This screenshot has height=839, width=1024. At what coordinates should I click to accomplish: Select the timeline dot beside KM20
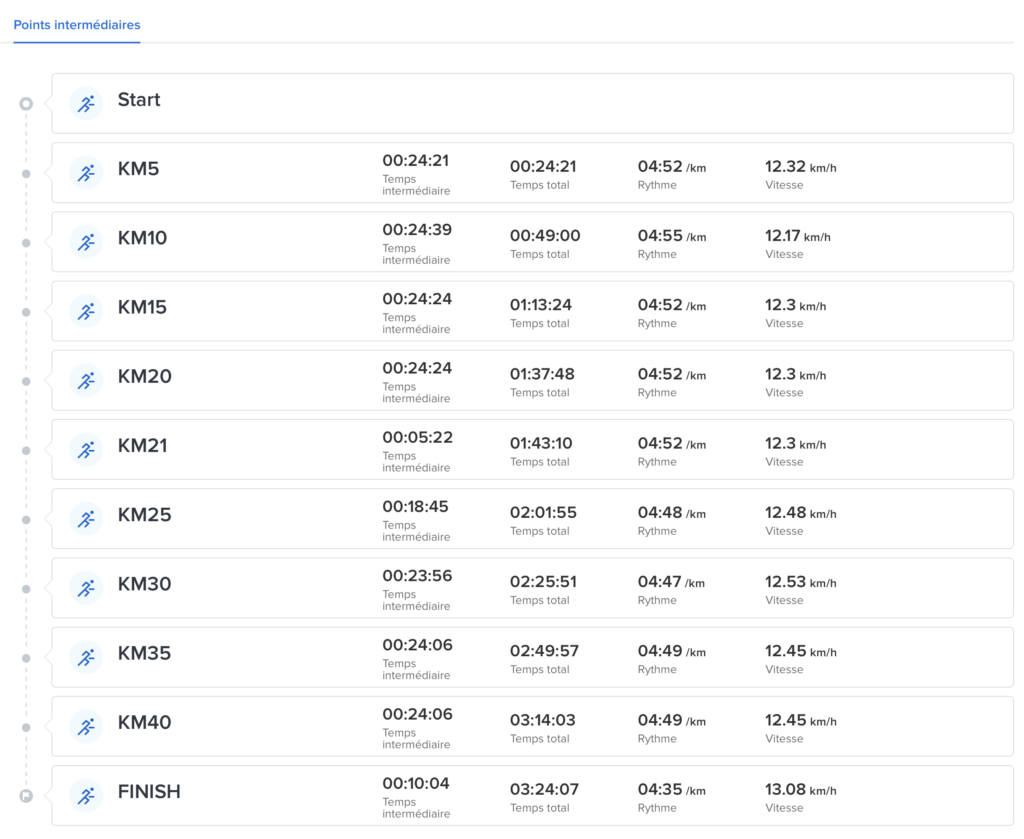point(26,381)
